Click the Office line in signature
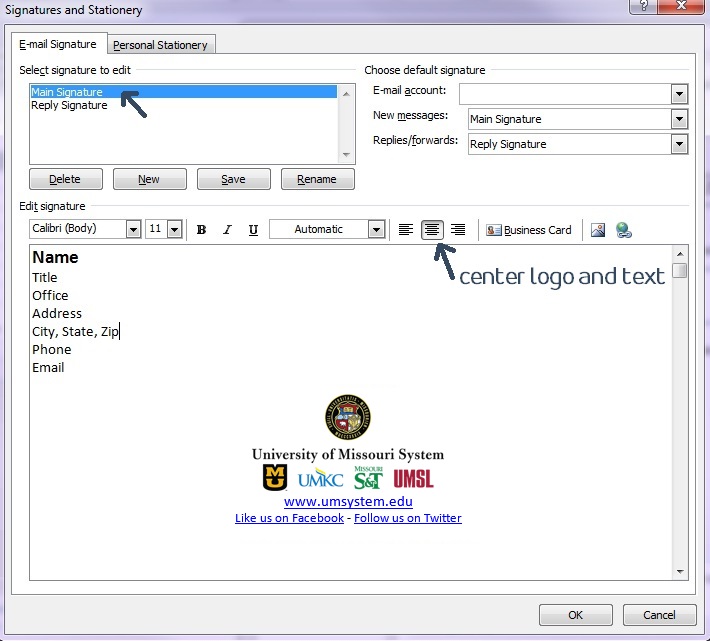Viewport: 710px width, 641px height. [50, 296]
